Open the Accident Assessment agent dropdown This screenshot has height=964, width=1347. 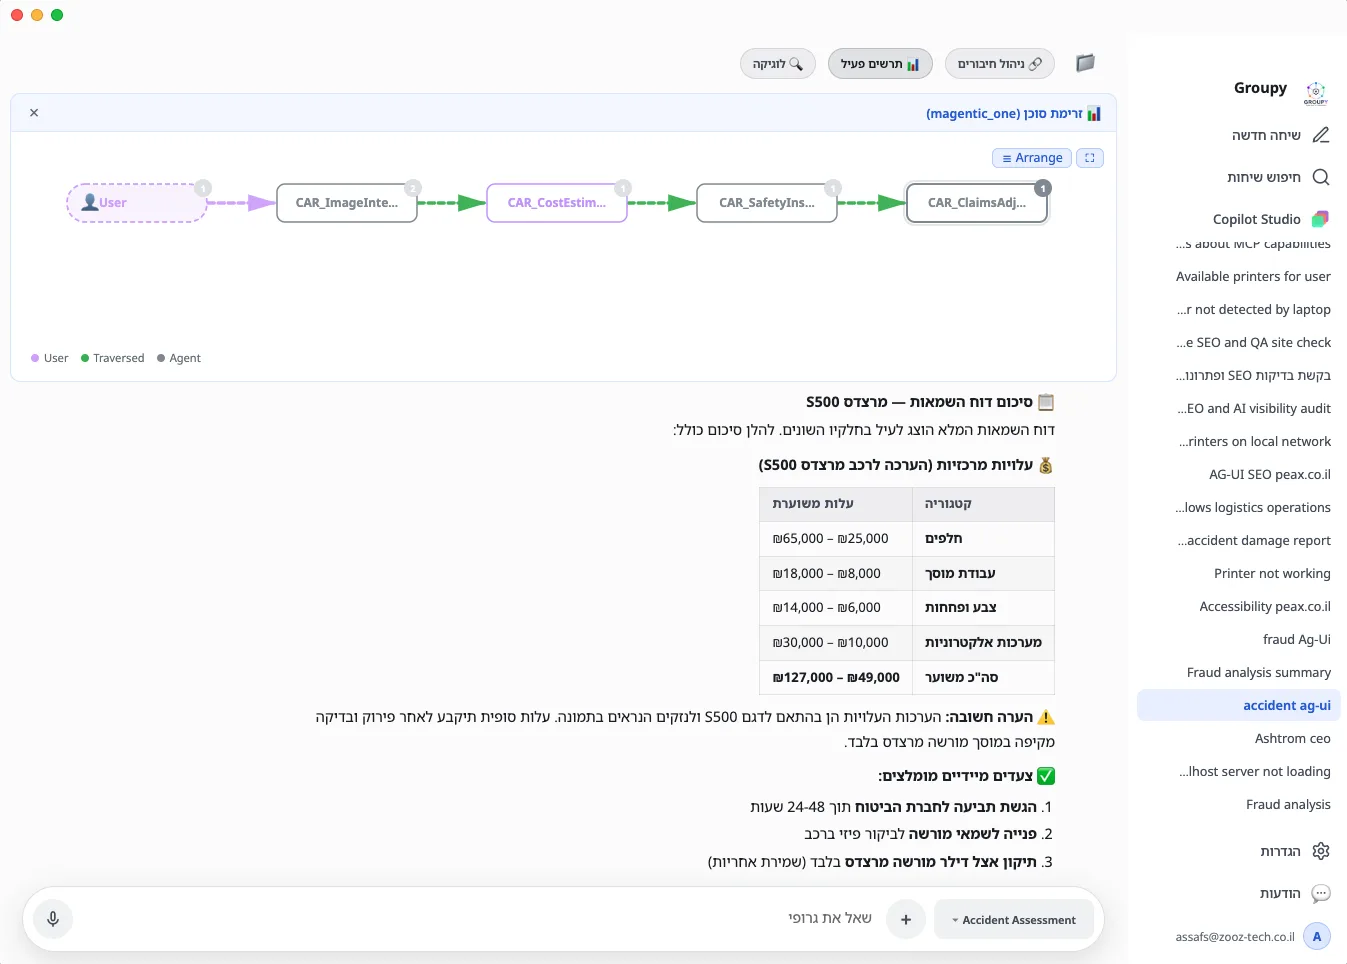(x=1014, y=919)
